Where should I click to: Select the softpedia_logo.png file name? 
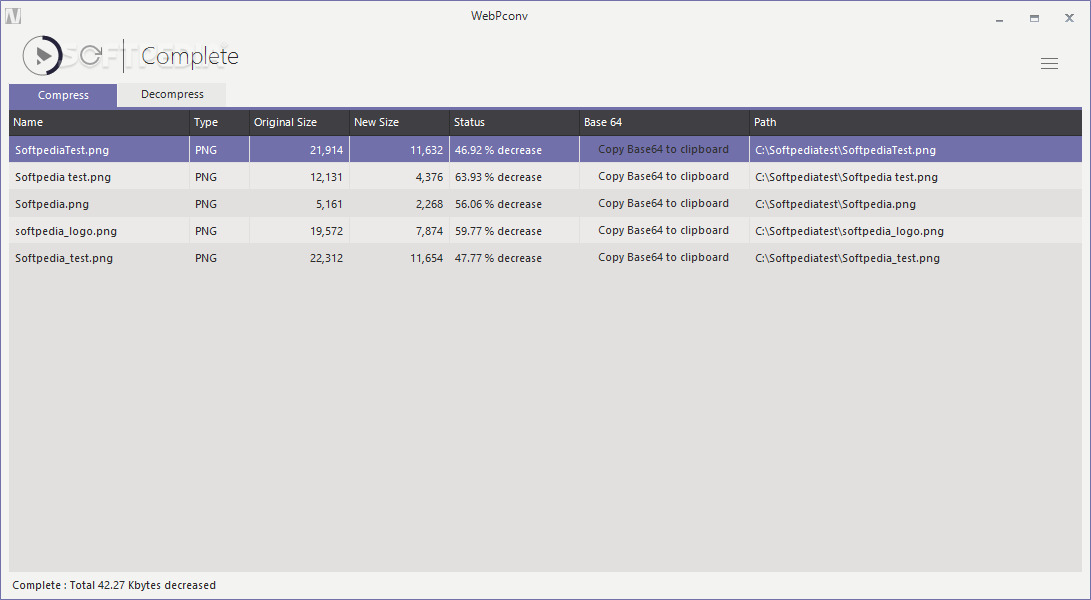65,231
